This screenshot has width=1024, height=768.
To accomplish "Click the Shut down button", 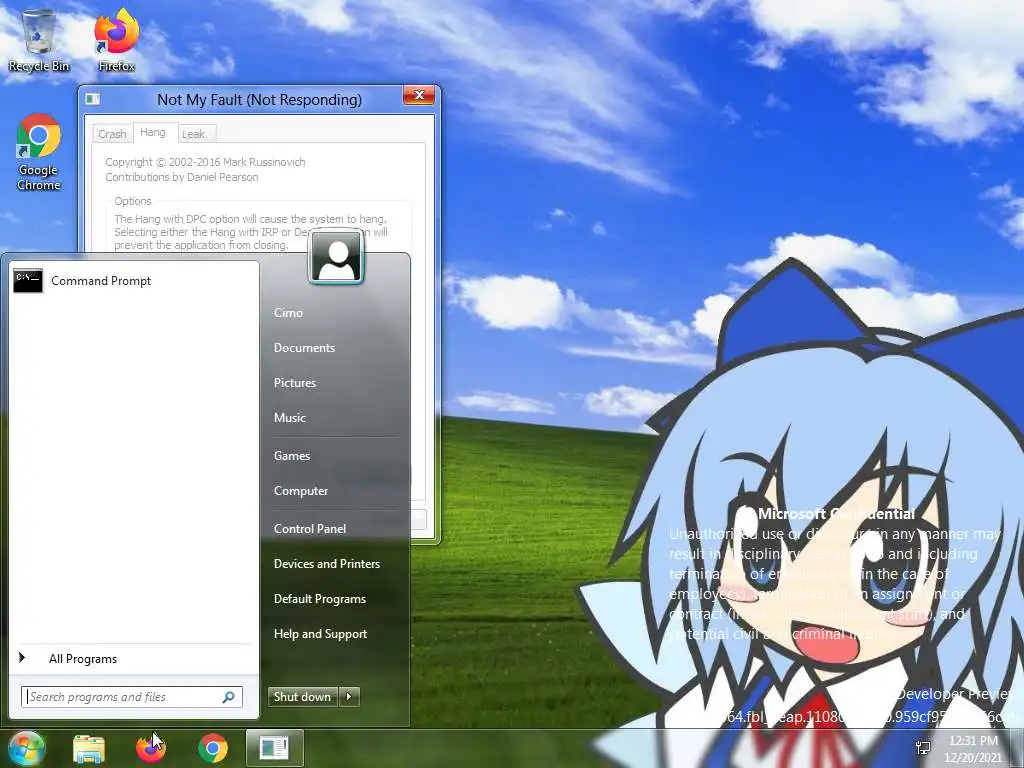I will pyautogui.click(x=302, y=697).
